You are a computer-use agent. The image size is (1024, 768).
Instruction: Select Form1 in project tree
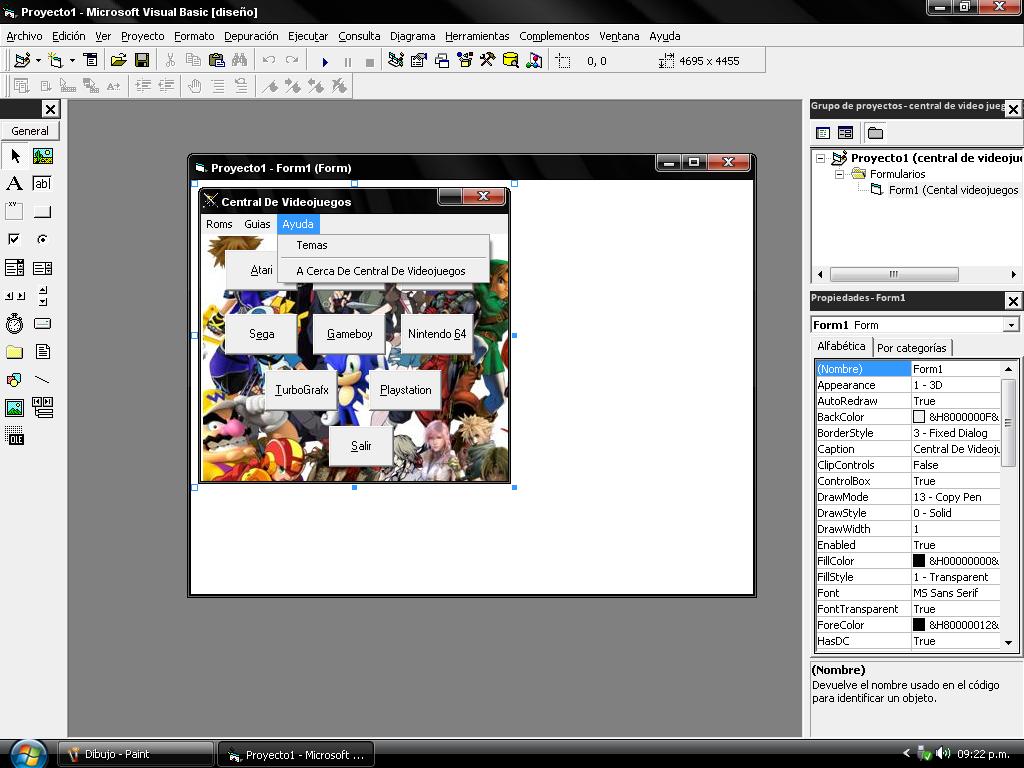coord(953,190)
